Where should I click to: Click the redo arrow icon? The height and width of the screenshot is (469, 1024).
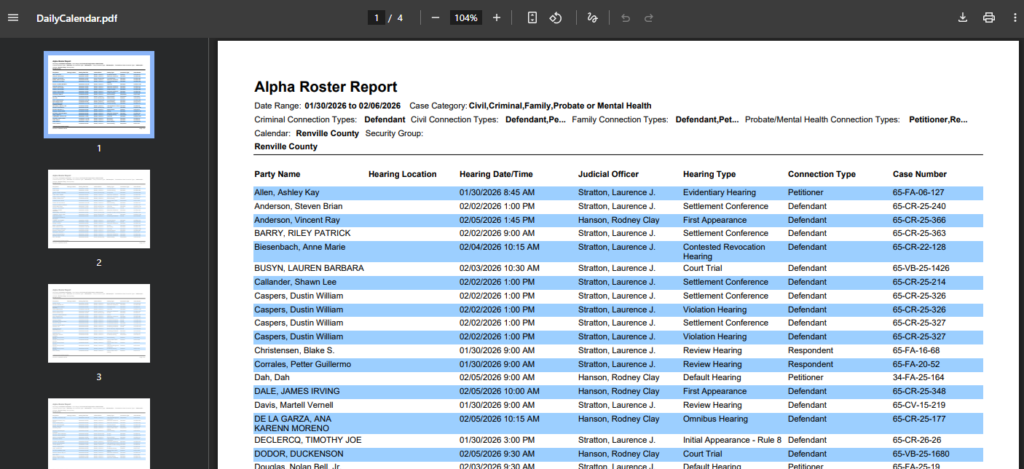coord(649,18)
